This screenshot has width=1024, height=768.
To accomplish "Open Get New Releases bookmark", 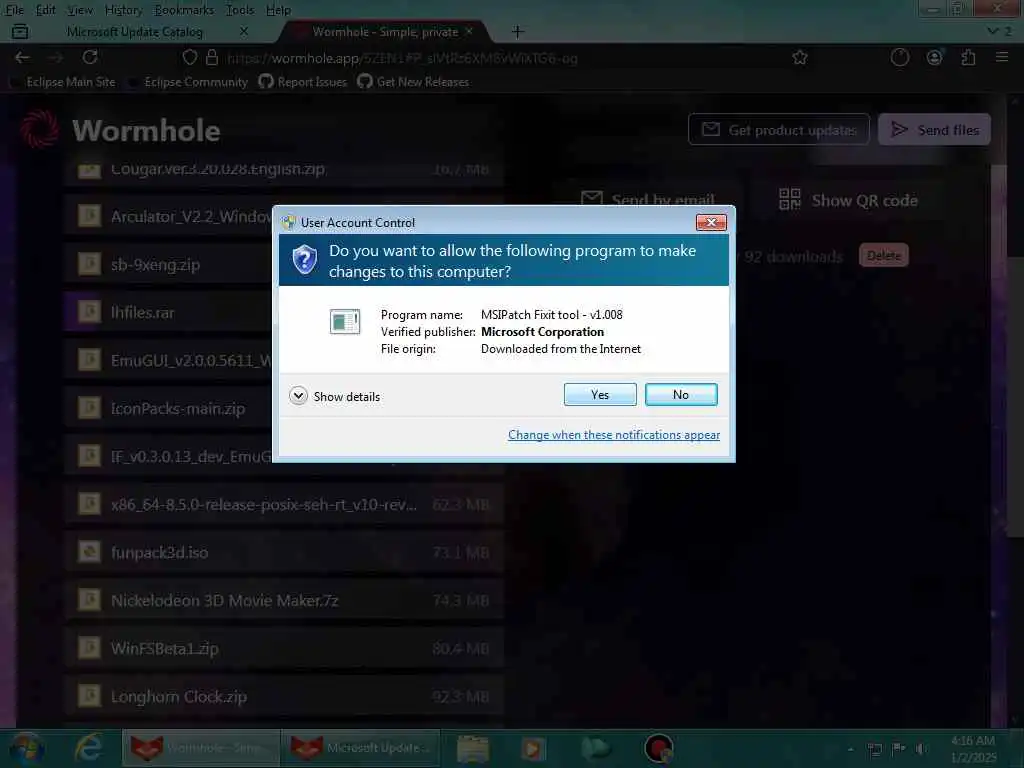I will tap(413, 82).
